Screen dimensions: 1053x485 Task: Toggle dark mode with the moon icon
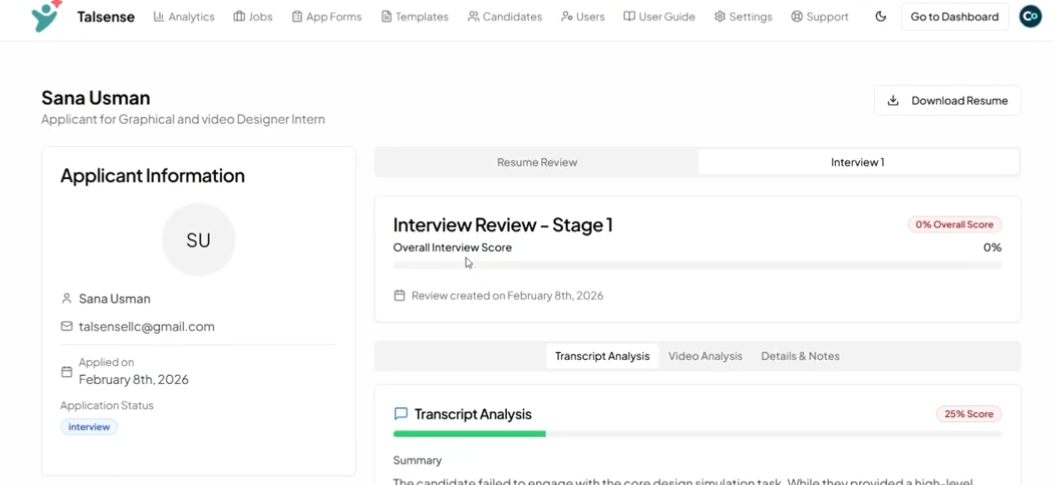(x=880, y=17)
